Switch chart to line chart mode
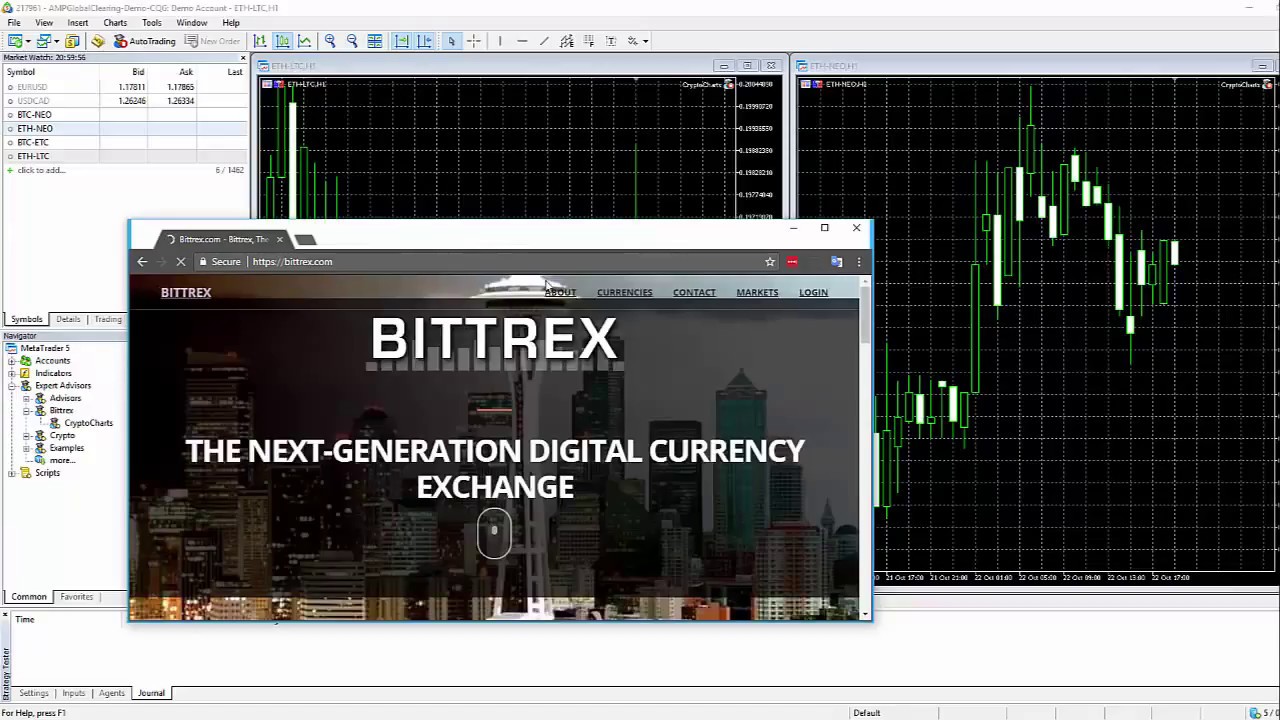1280x720 pixels. [x=304, y=41]
